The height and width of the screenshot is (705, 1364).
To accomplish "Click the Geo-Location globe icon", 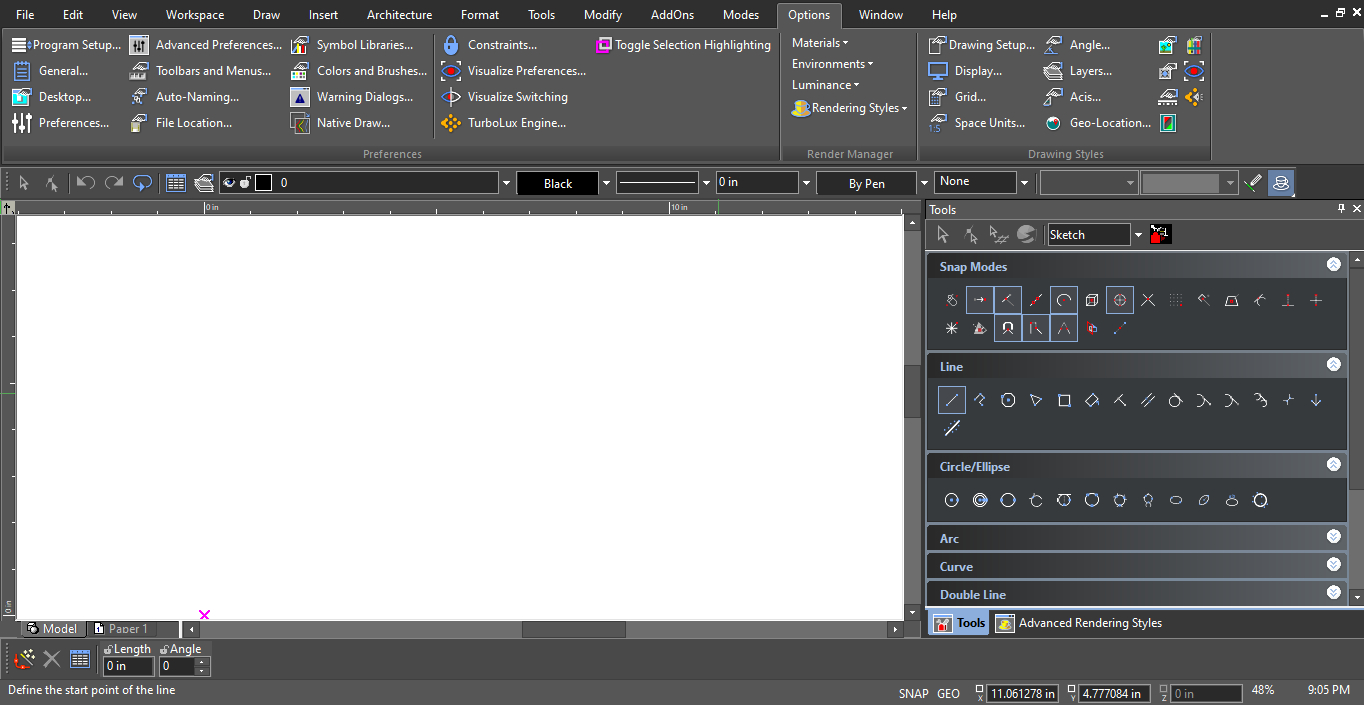I will (1053, 124).
